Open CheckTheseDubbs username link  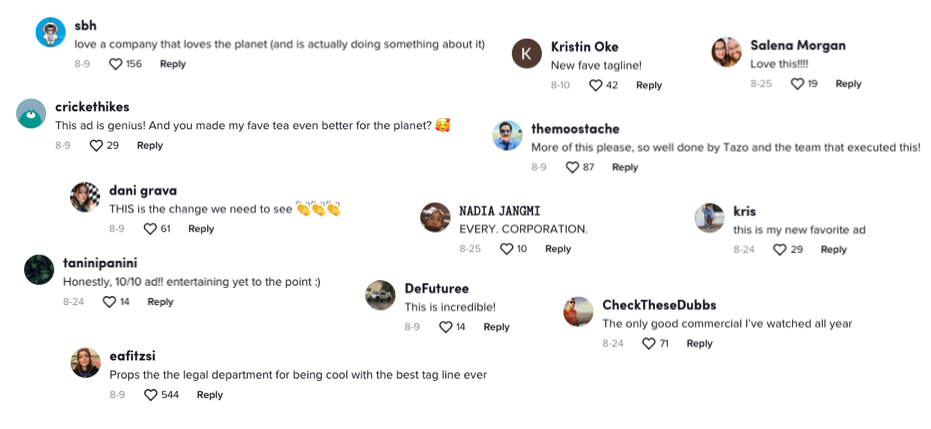pyautogui.click(x=659, y=305)
